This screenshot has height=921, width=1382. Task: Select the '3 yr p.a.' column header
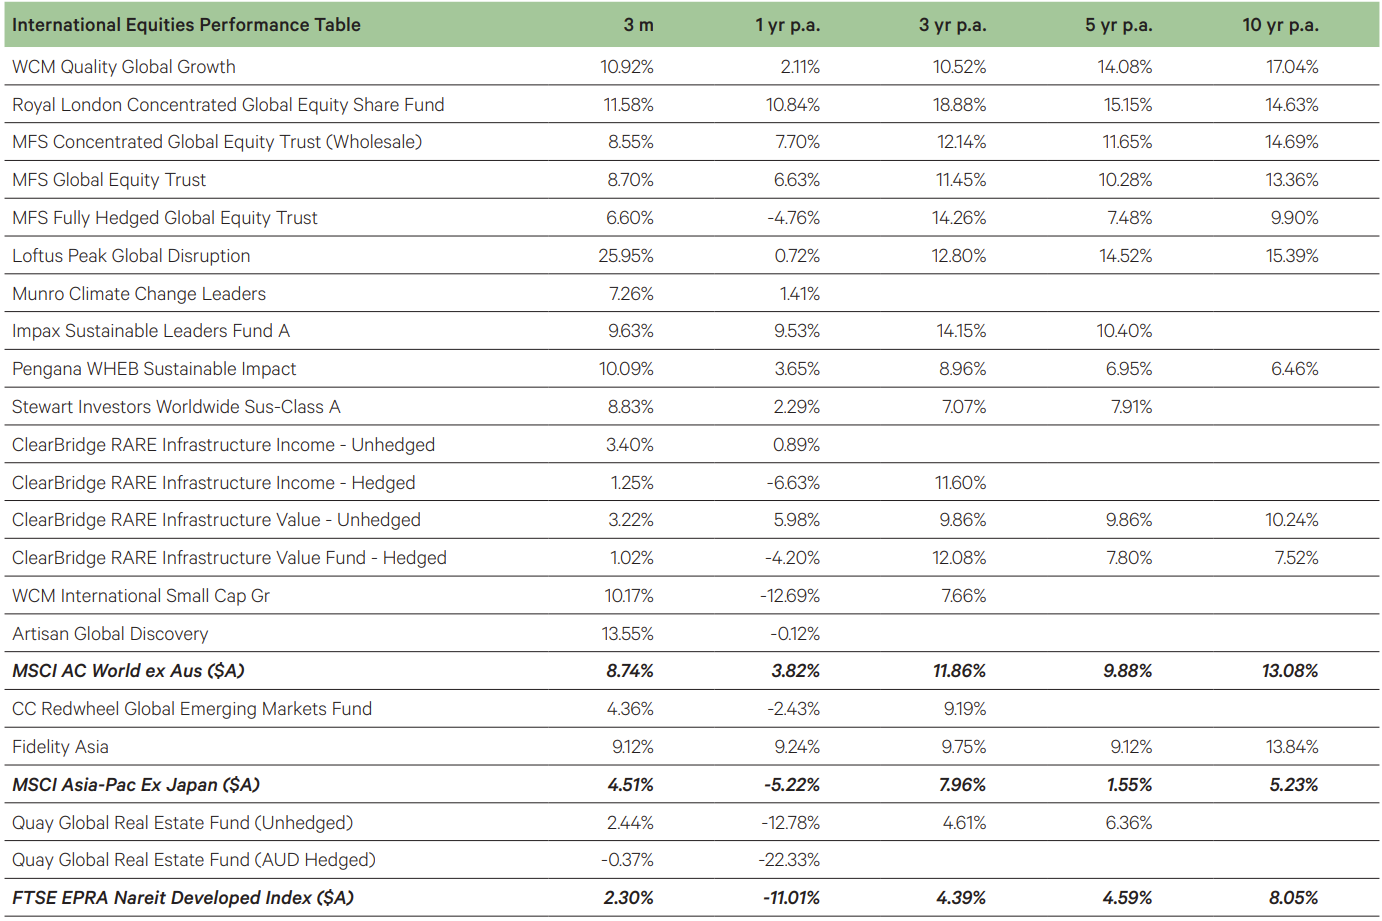point(953,25)
